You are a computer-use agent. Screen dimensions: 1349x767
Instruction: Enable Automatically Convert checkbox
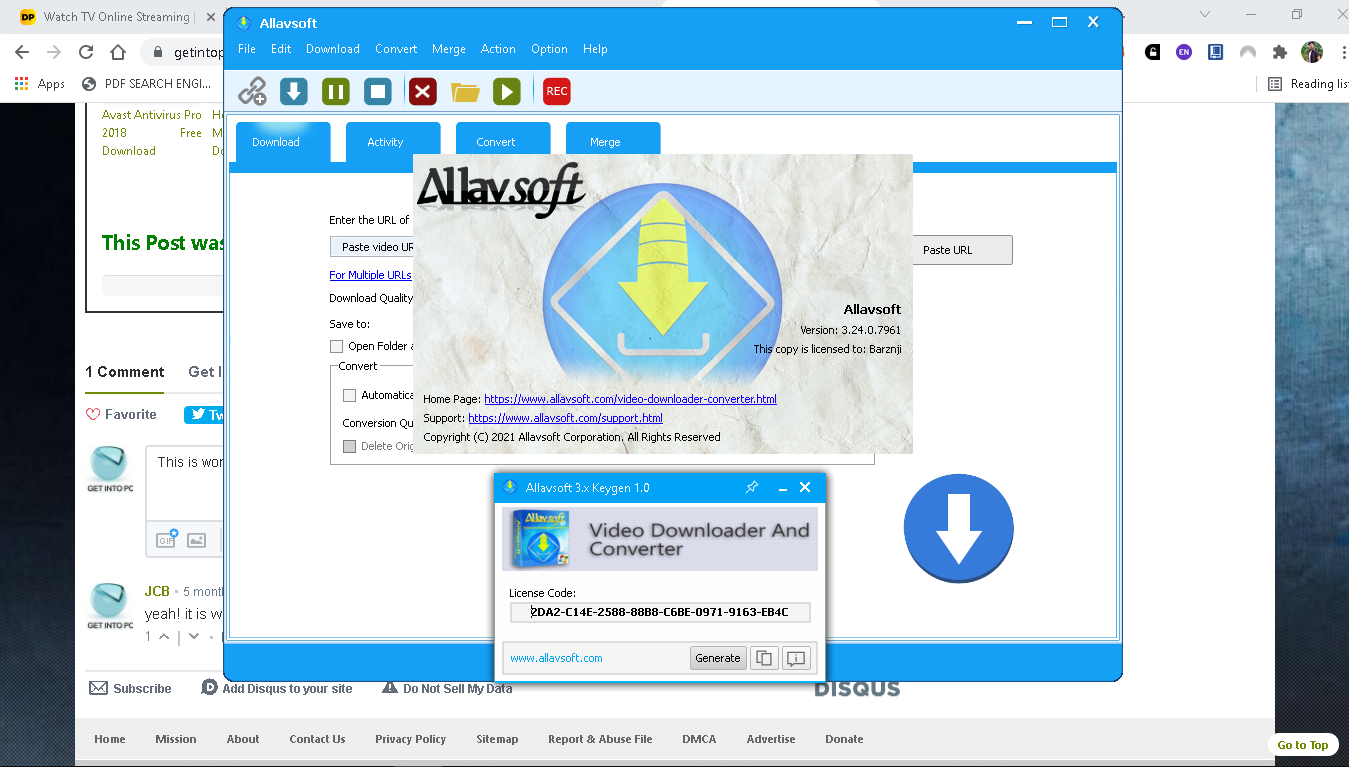tap(349, 395)
